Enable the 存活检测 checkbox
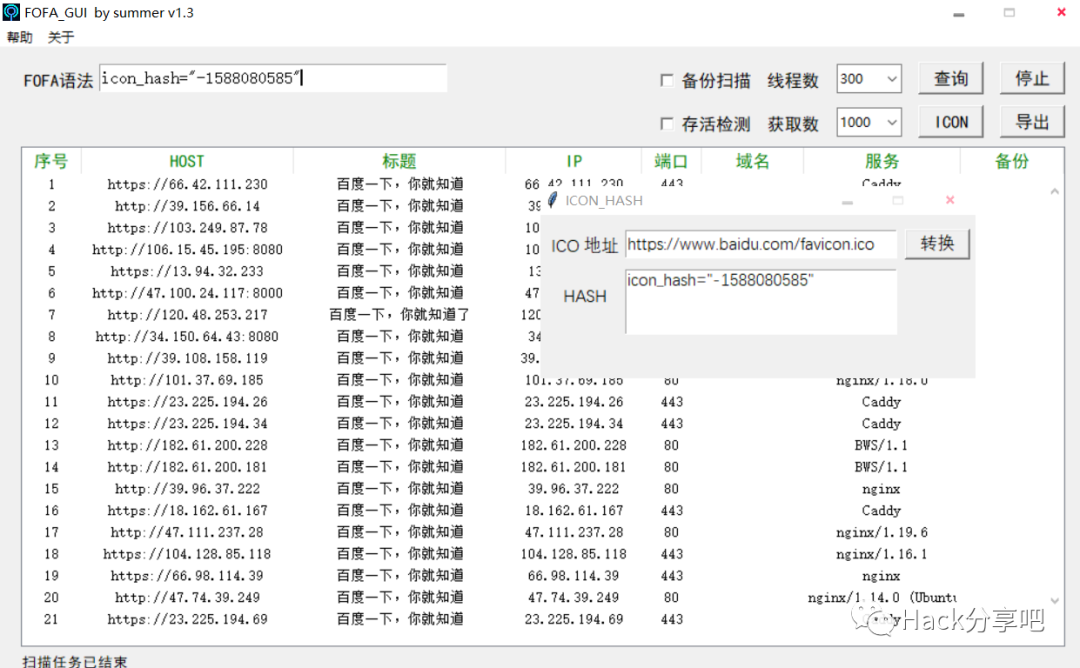 [x=667, y=123]
